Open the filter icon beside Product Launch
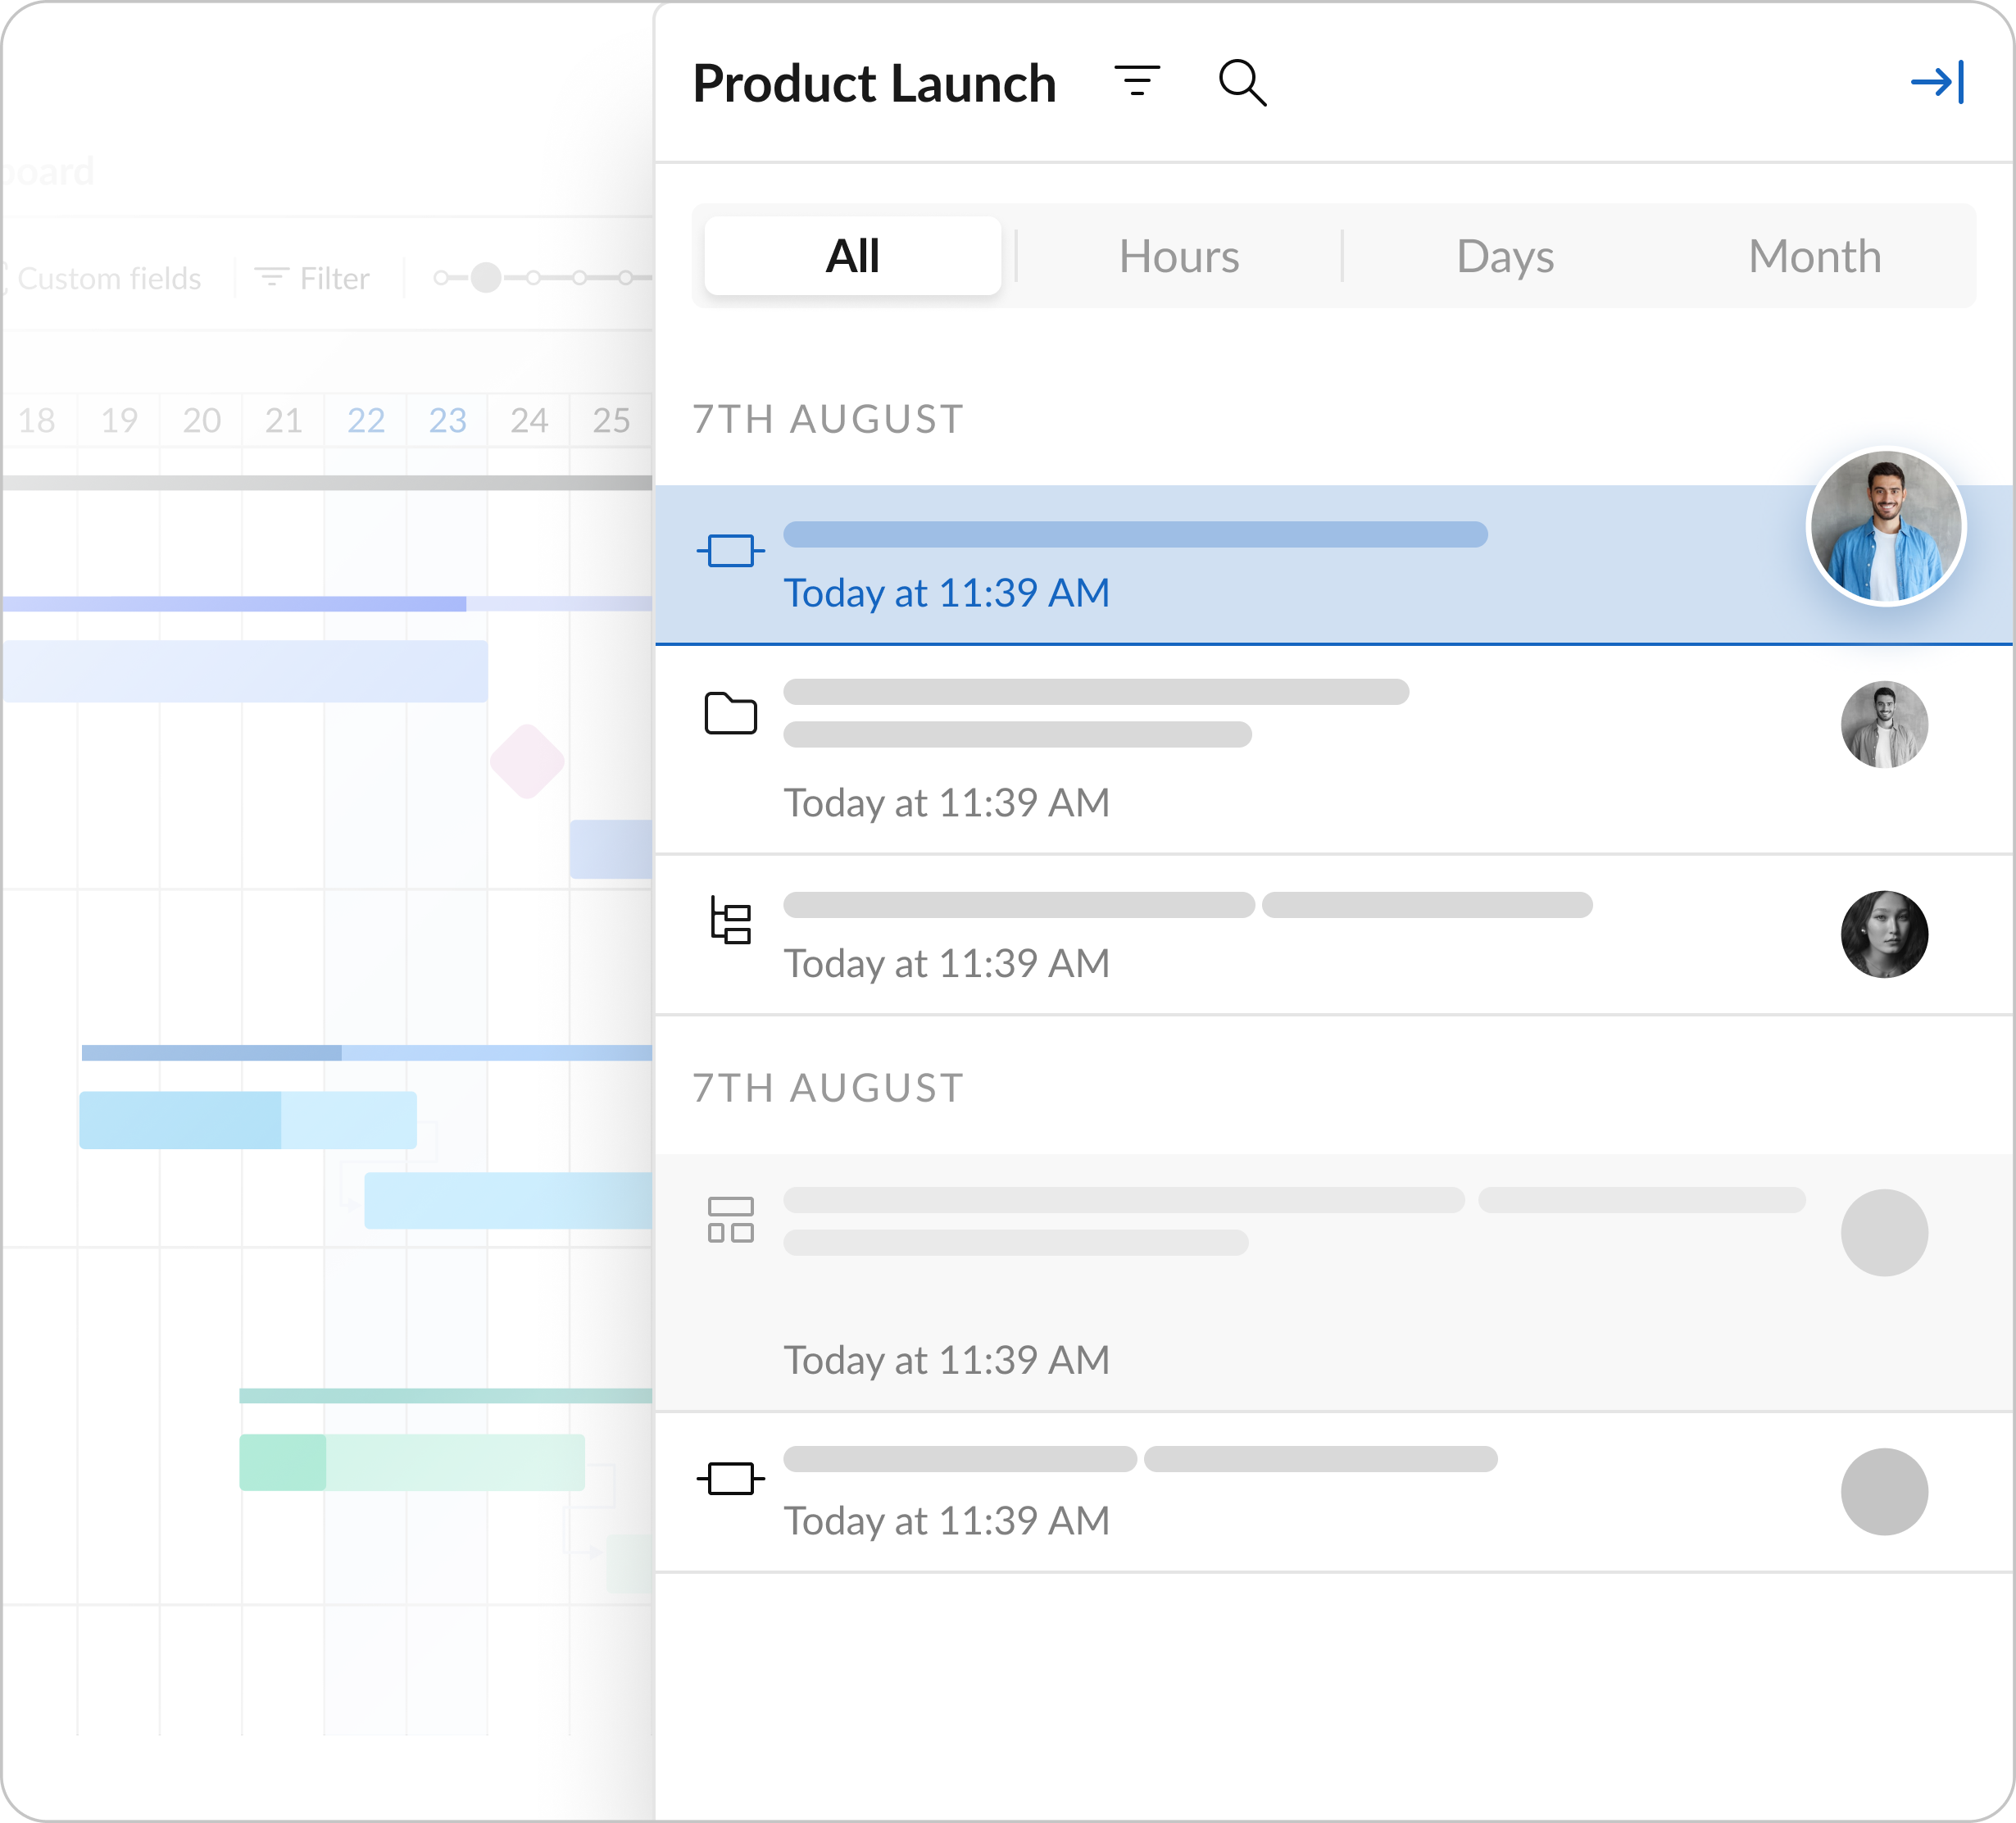The height and width of the screenshot is (1823, 2016). click(1137, 82)
